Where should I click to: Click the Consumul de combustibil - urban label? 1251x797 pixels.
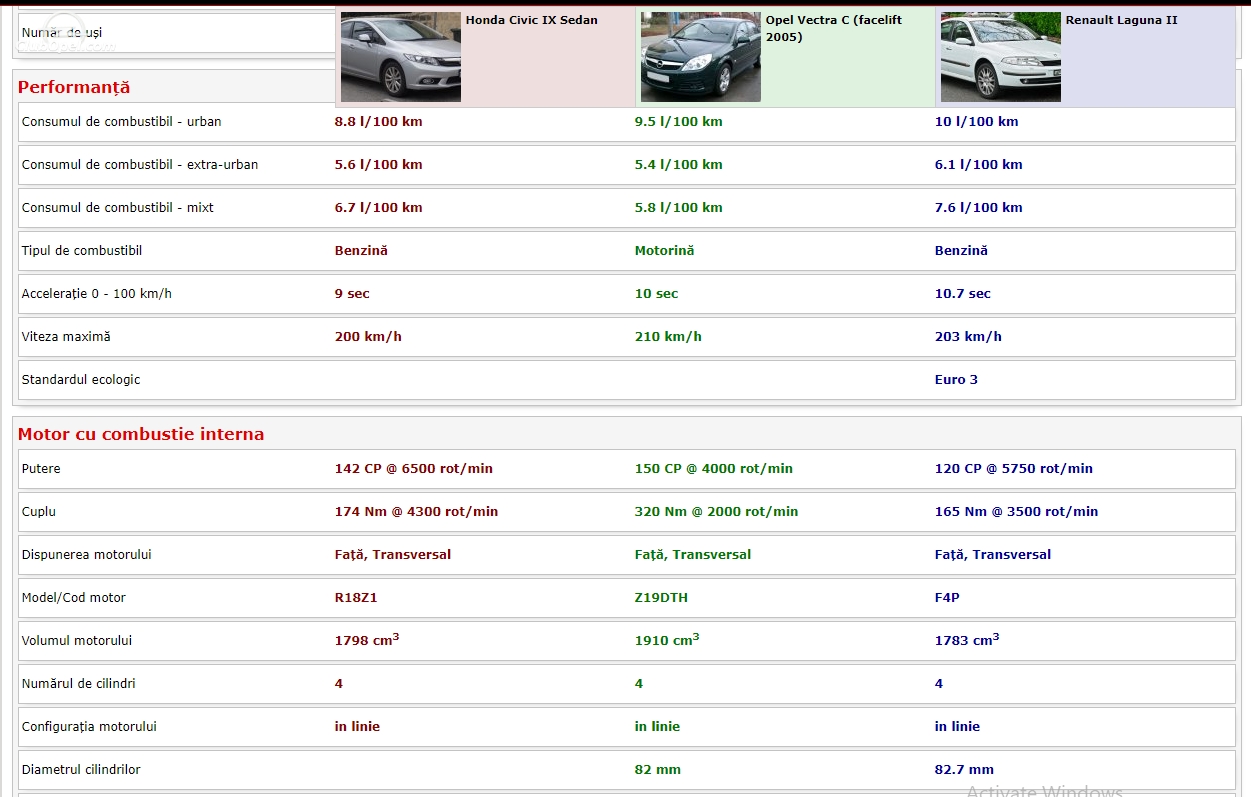[122, 122]
